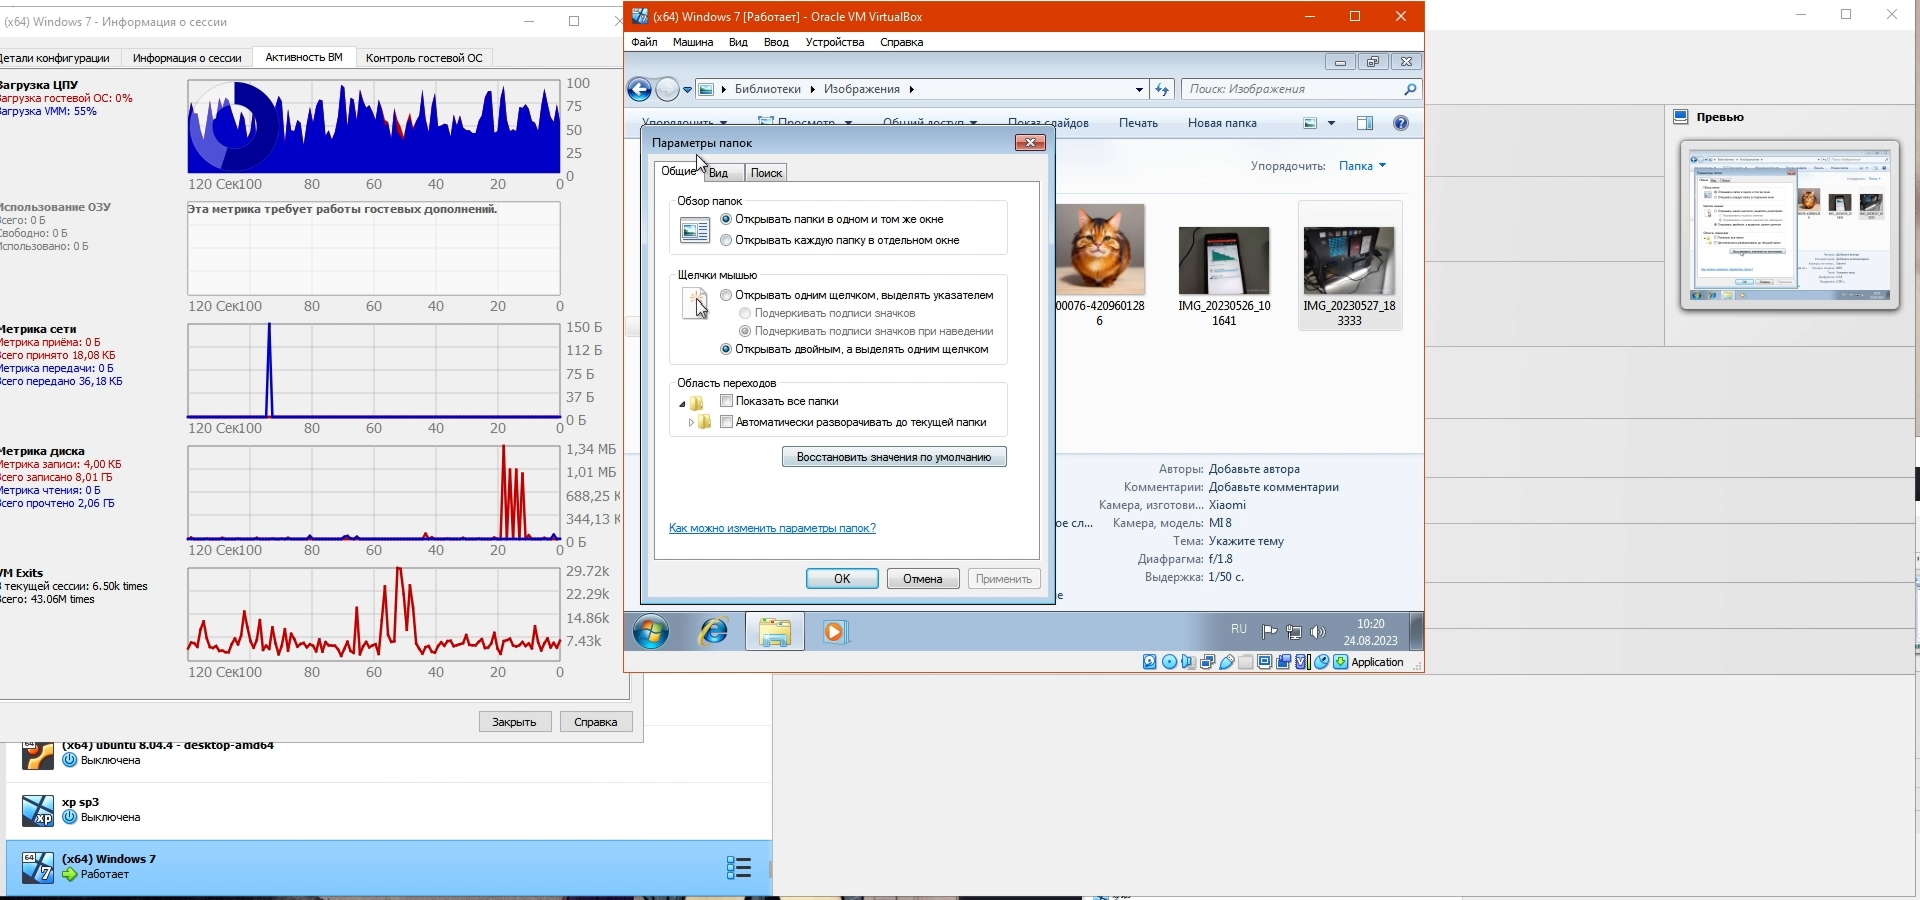Toggle the Explorer preview pane icon

(x=1365, y=123)
